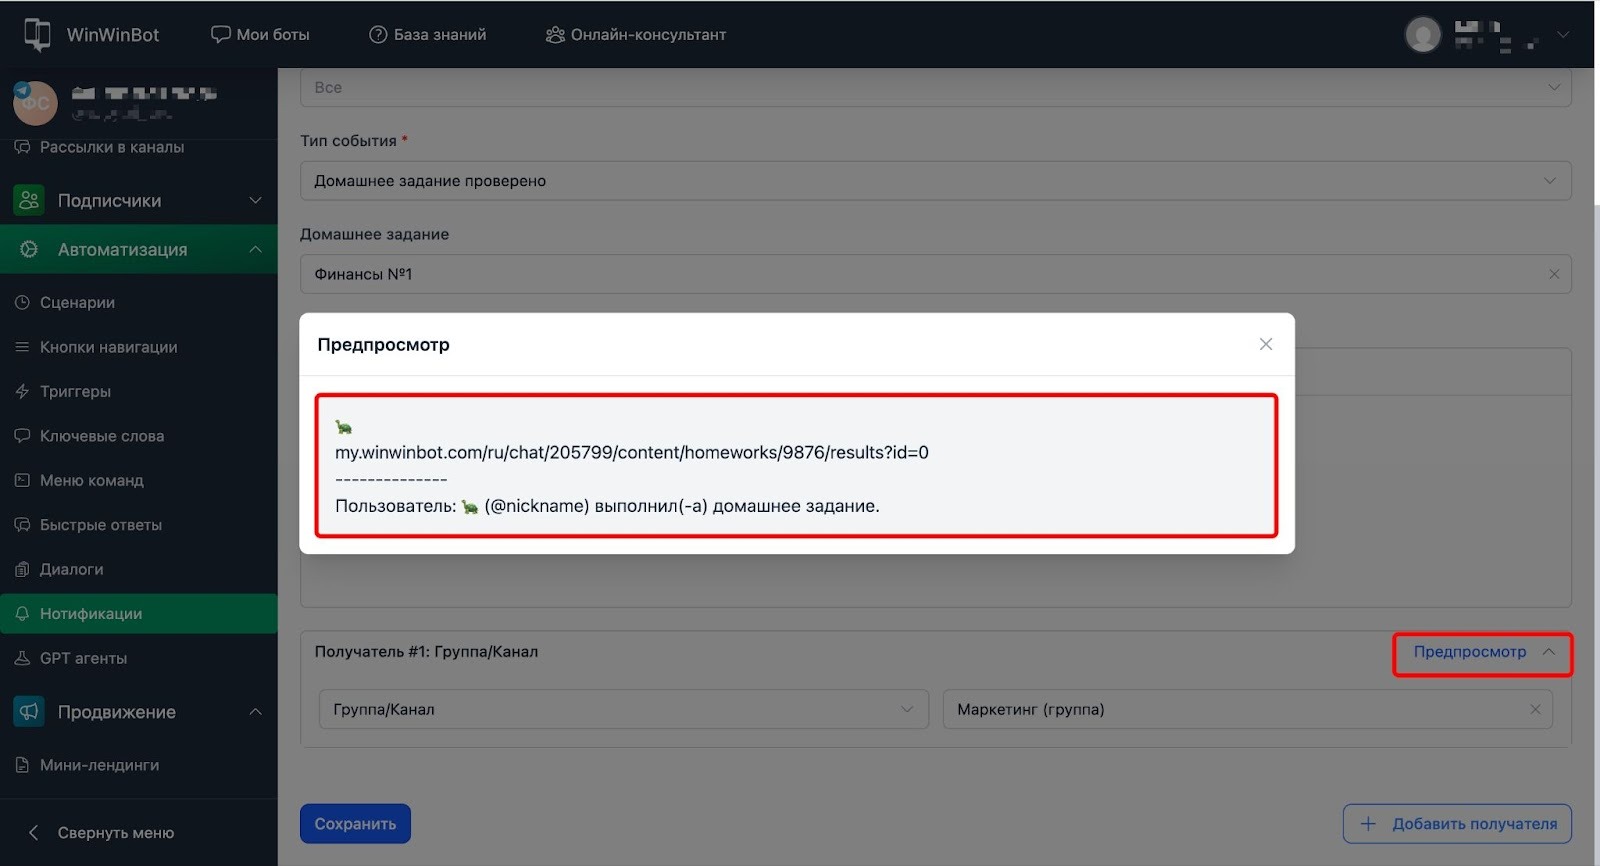Collapse the Автоматизация sidebar section
Image resolution: width=1600 pixels, height=866 pixels.
tap(255, 249)
